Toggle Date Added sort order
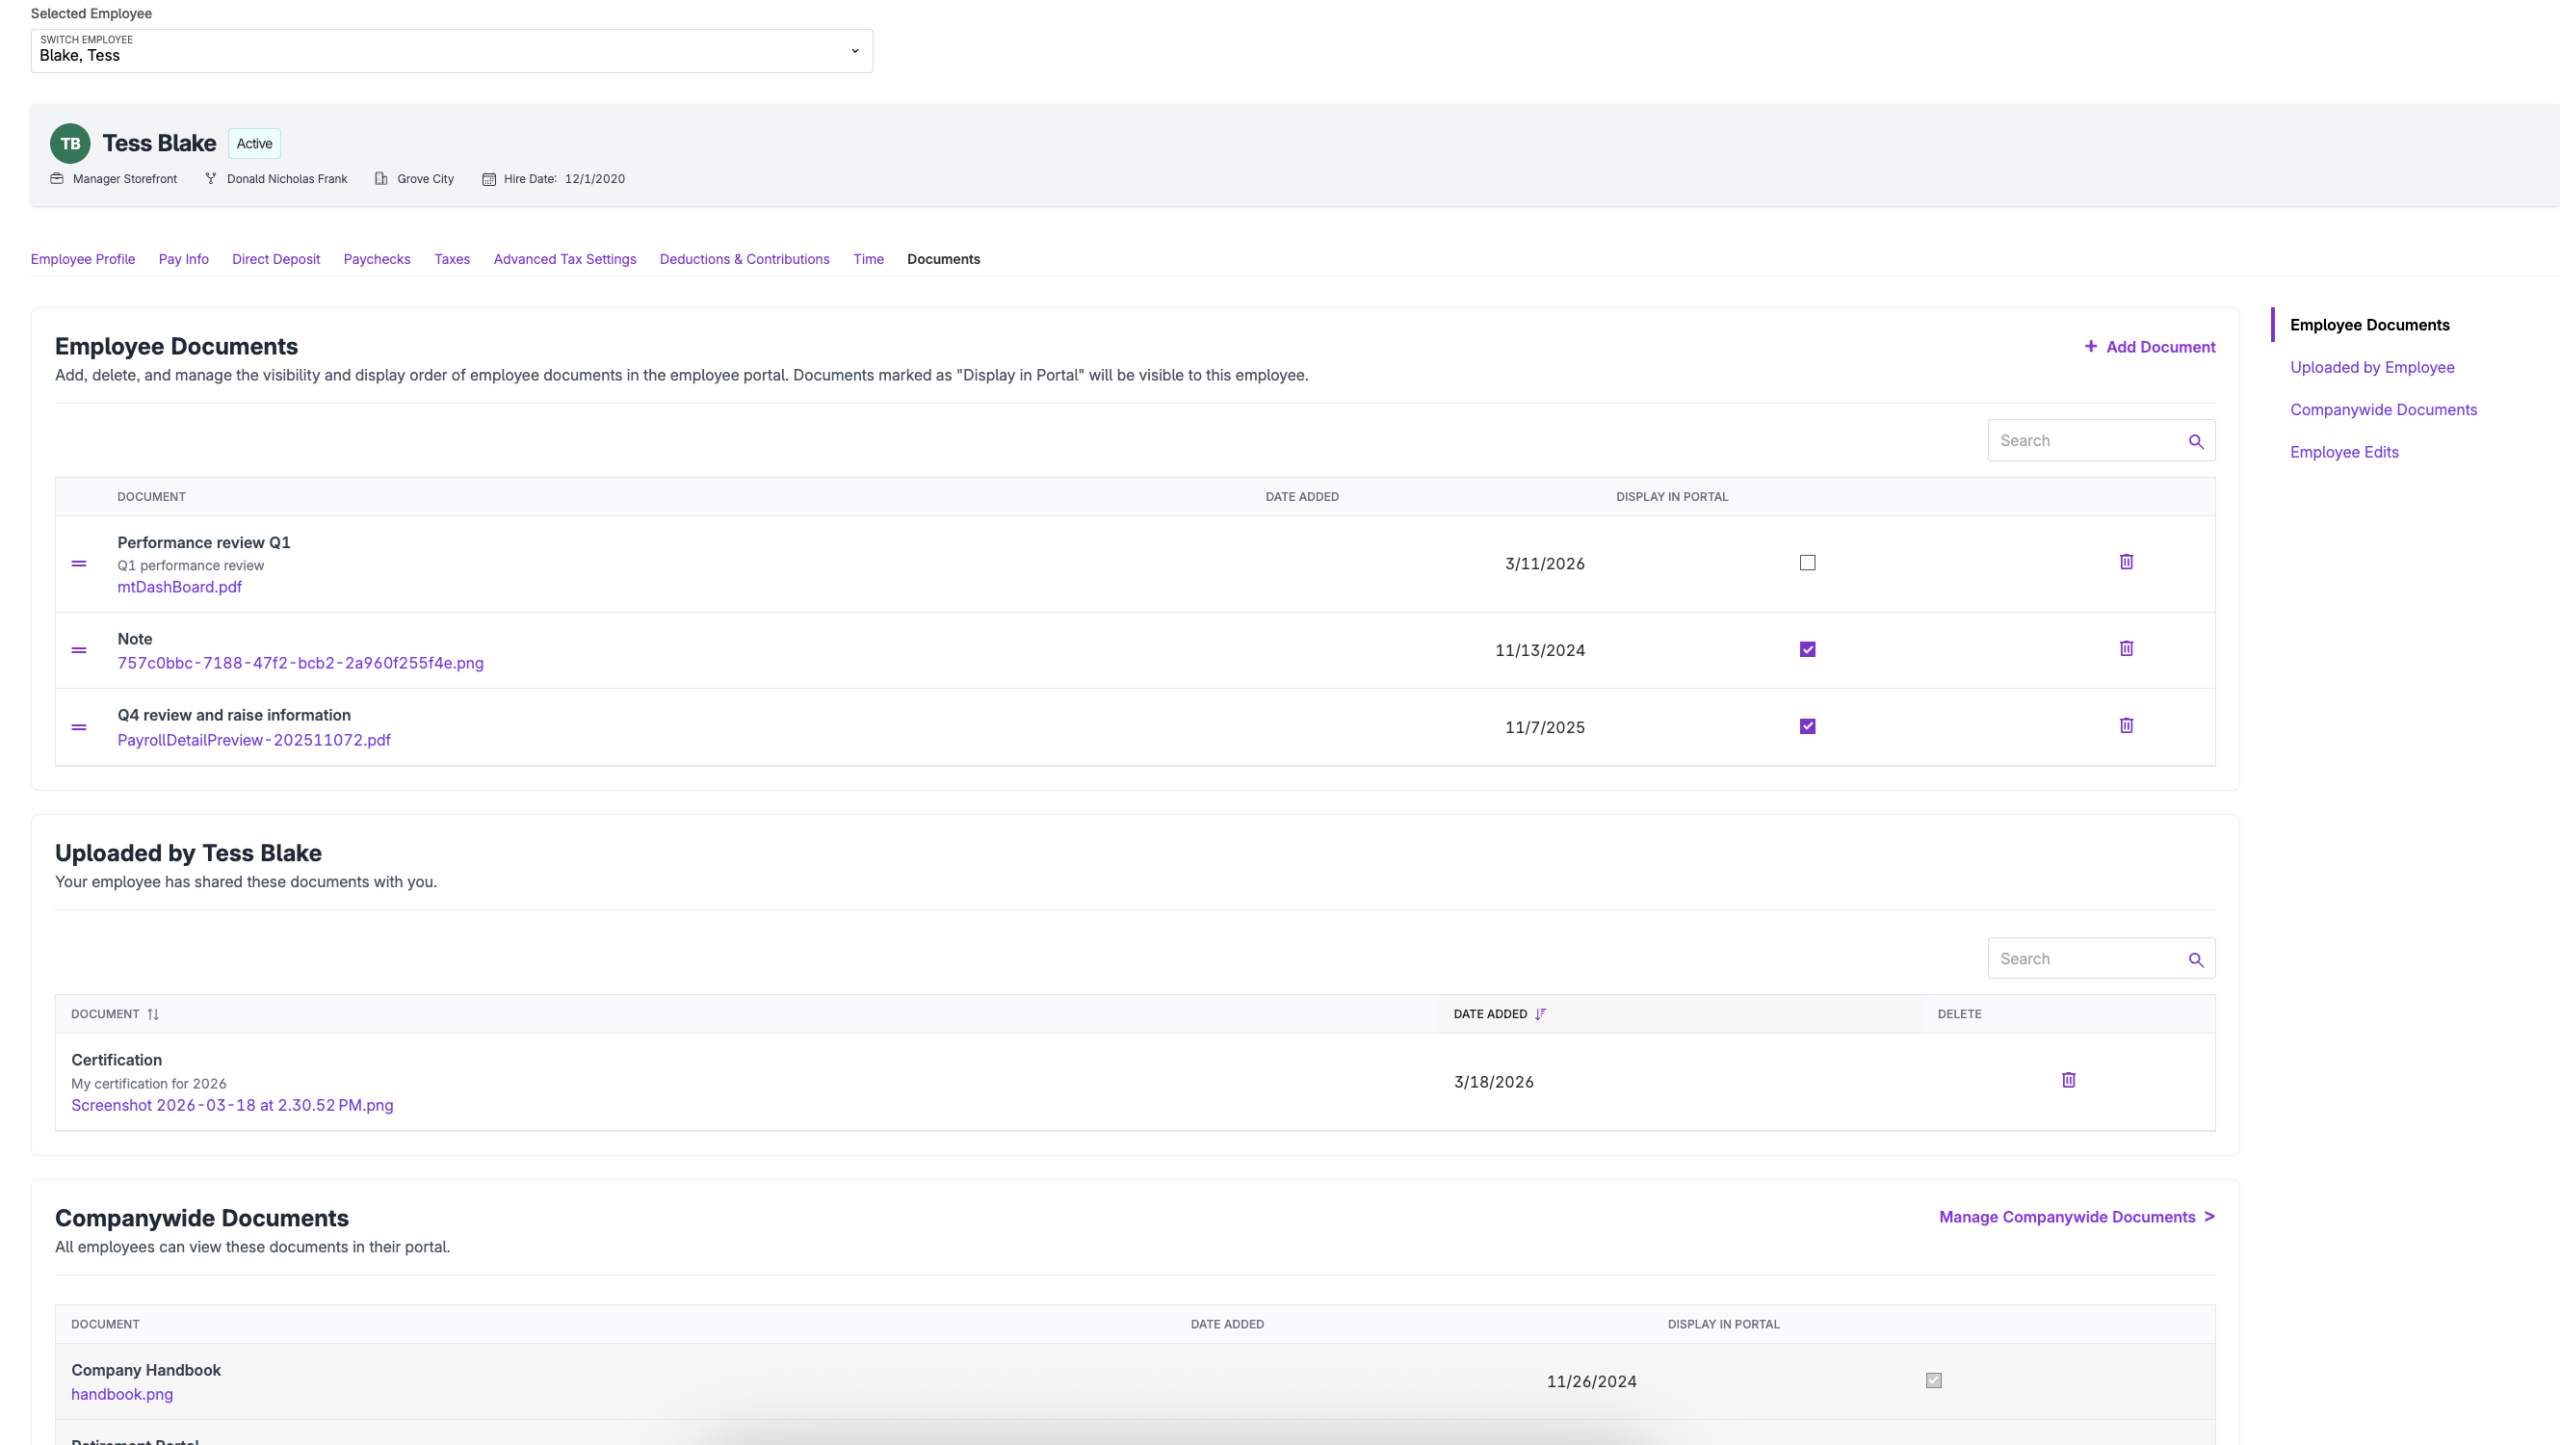This screenshot has height=1445, width=2560. [1540, 1013]
